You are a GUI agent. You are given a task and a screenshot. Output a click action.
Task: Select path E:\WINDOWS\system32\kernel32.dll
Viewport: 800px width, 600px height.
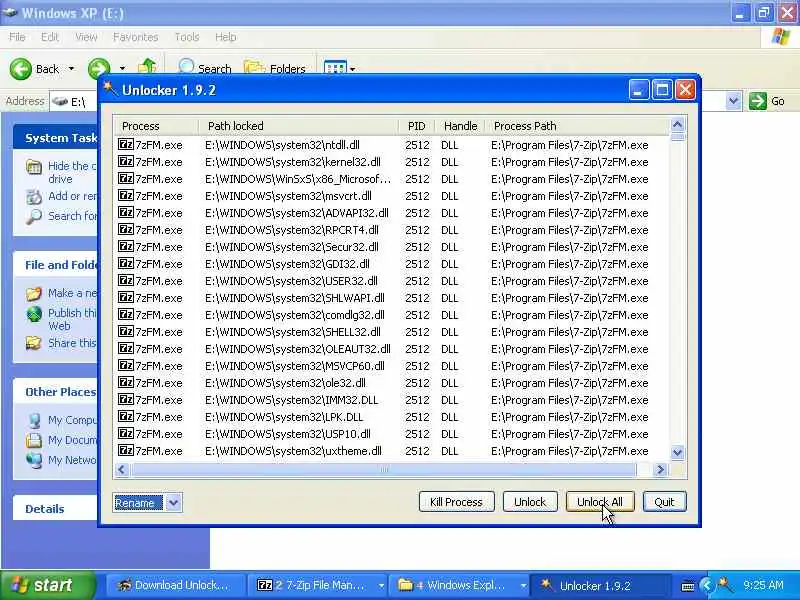coord(293,162)
